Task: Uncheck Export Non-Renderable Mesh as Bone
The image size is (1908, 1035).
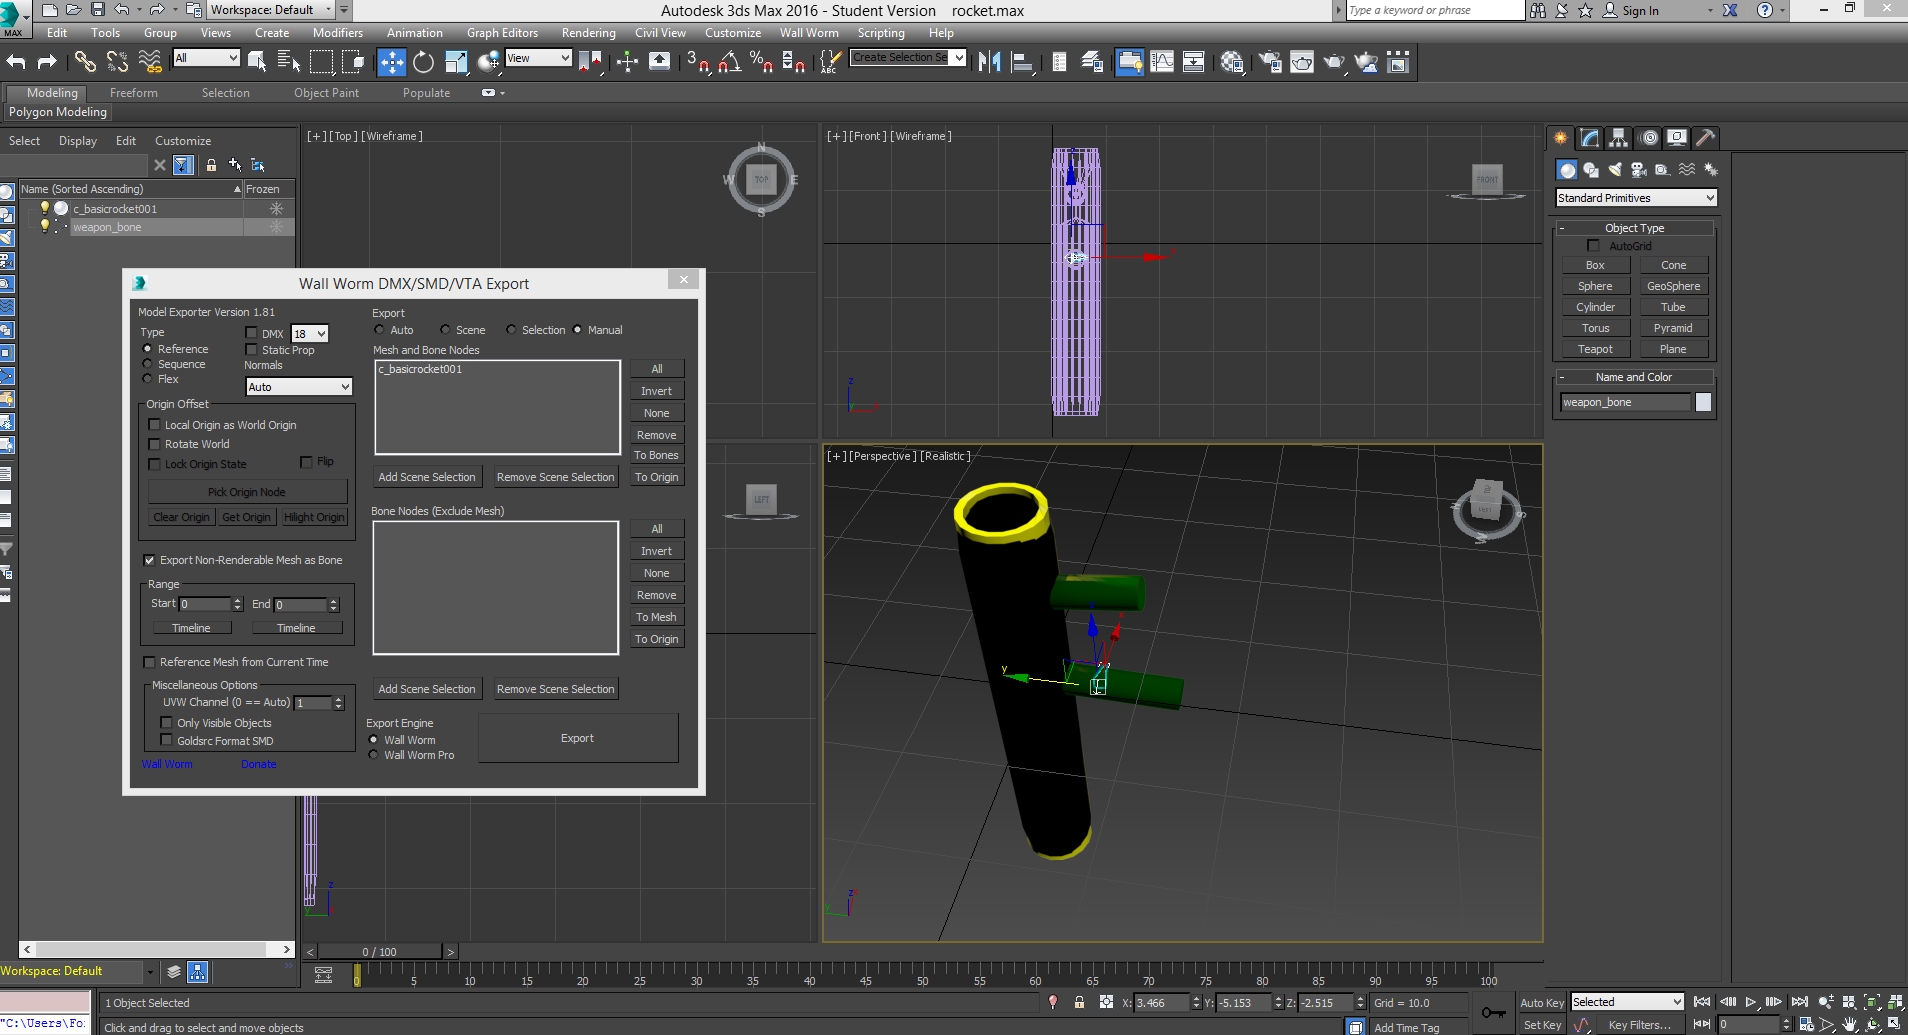Action: (150, 560)
